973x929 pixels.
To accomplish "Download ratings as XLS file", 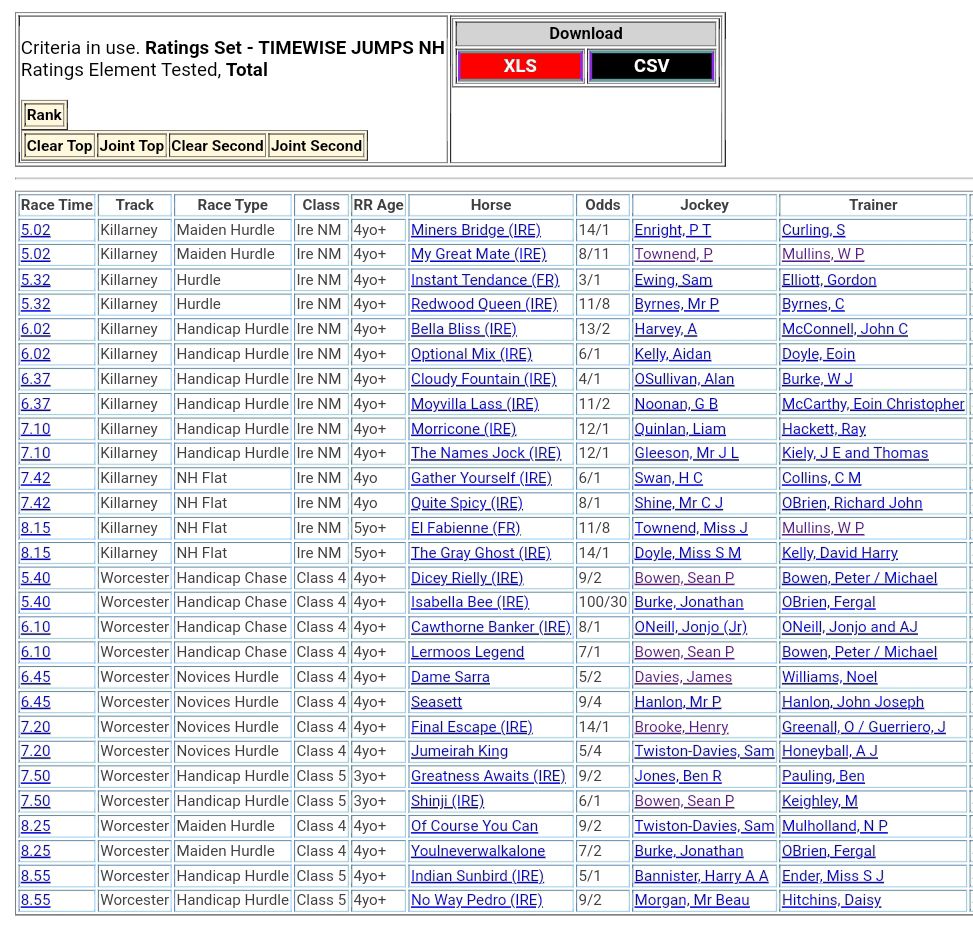I will (x=519, y=66).
